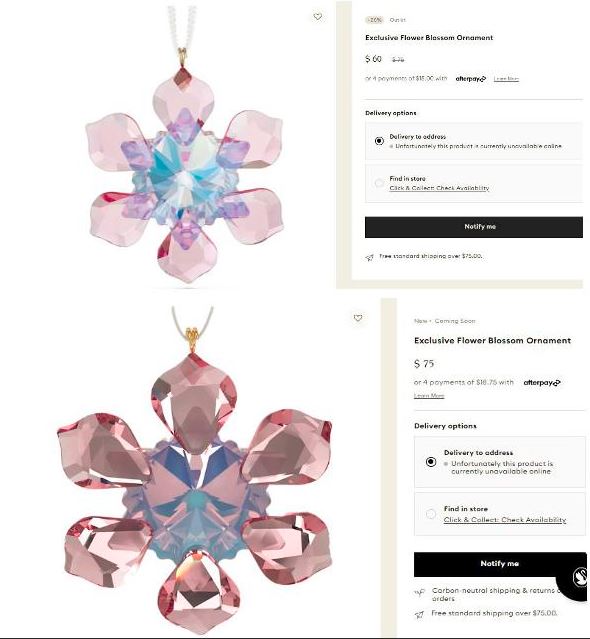Open Click & Collect: Check Availability in bottom listing

505,520
